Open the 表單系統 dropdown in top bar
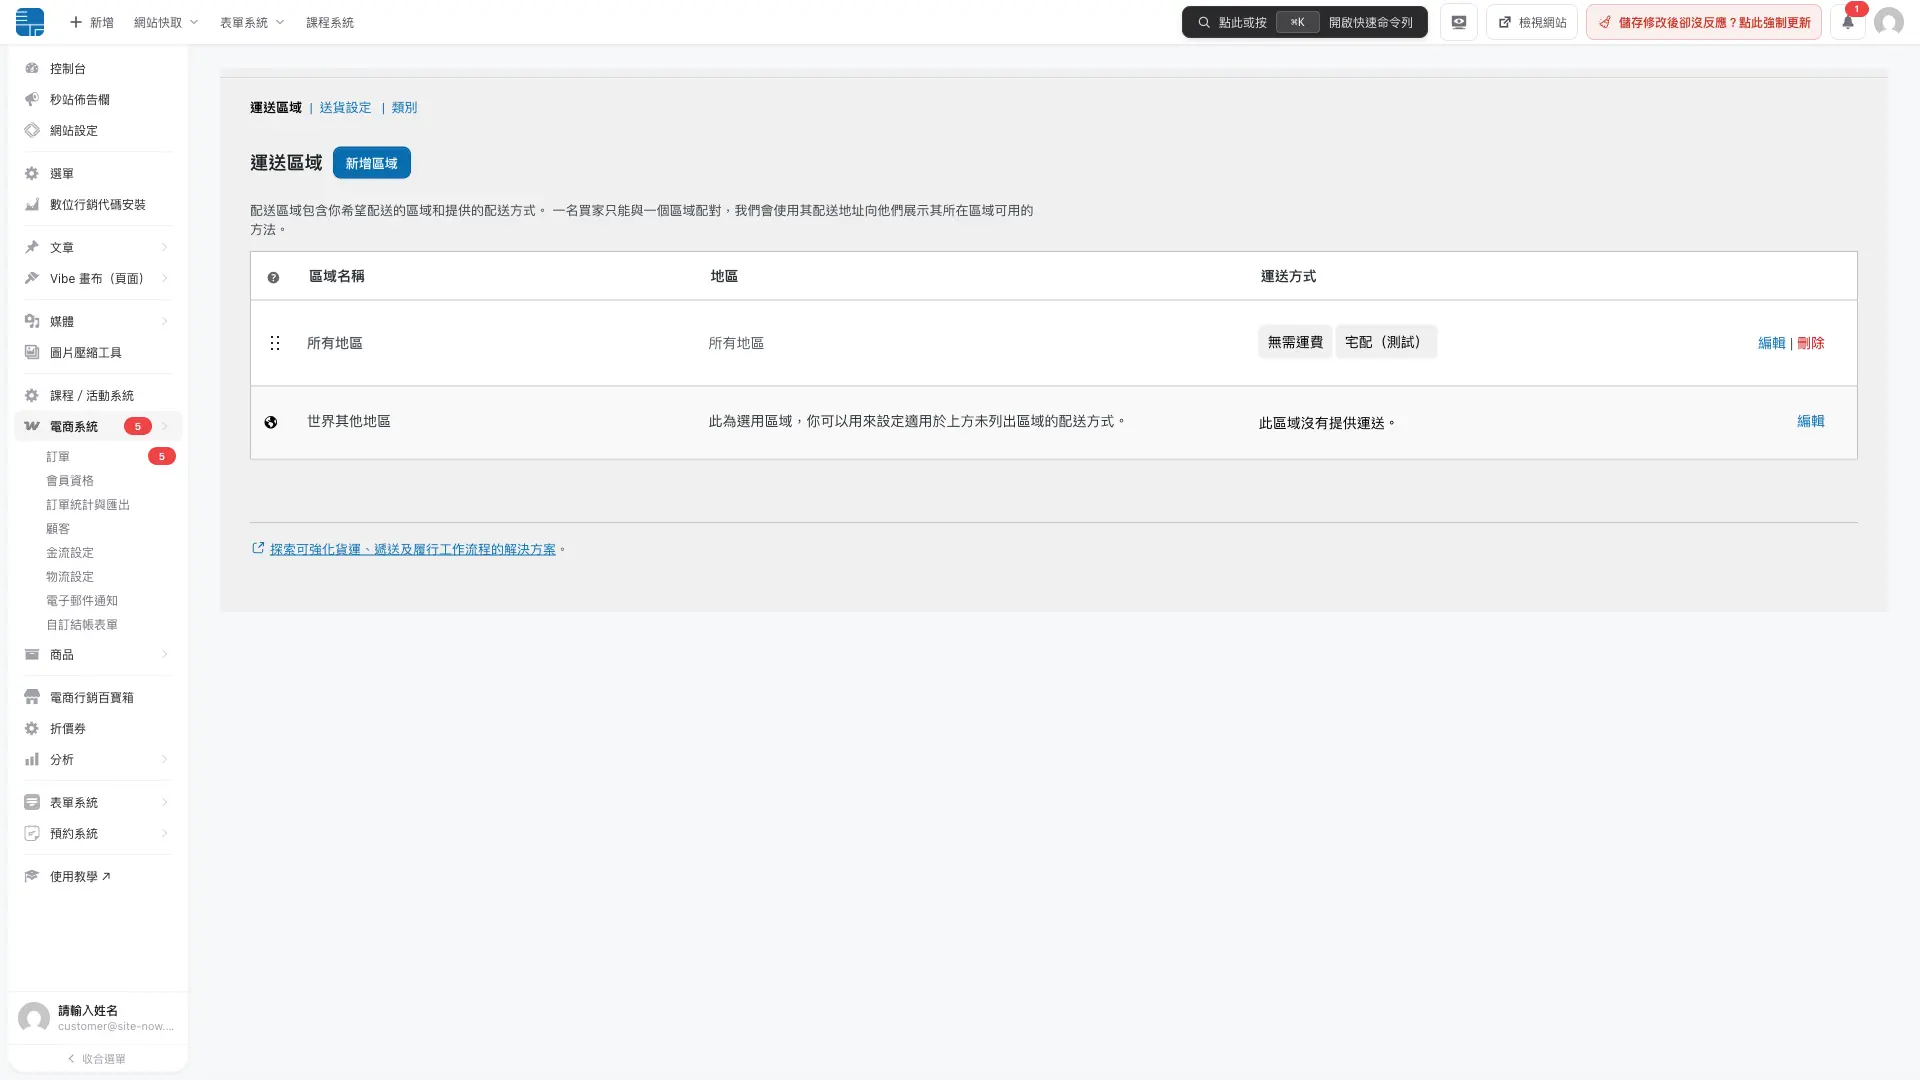1920x1080 pixels. coord(252,22)
